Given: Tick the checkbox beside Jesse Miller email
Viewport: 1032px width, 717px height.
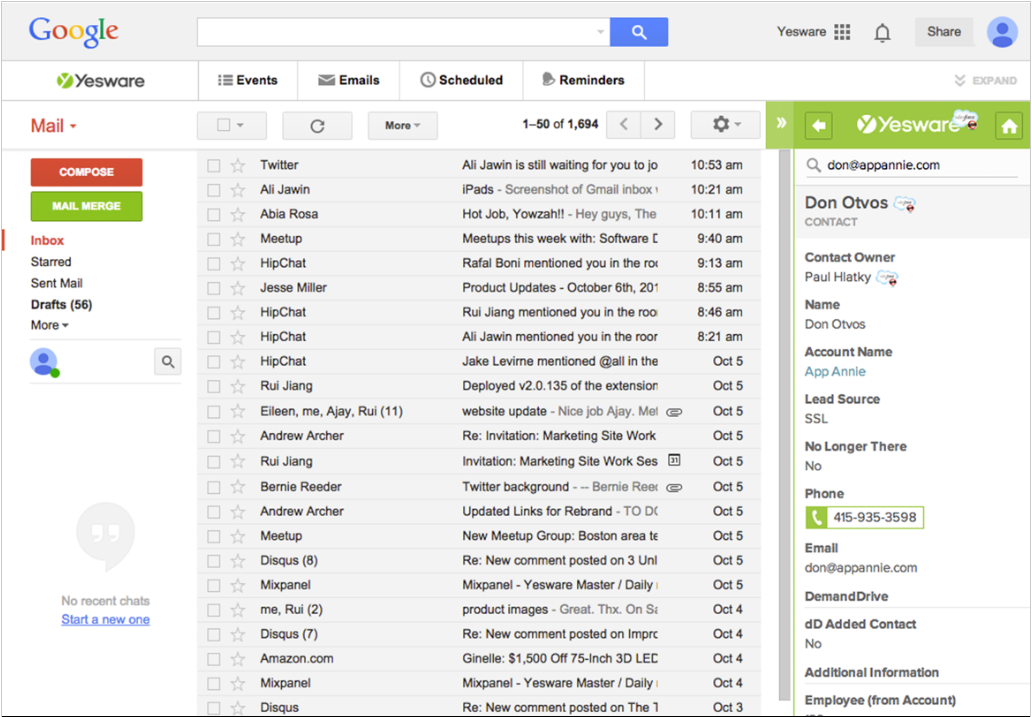Looking at the screenshot, I should [214, 288].
